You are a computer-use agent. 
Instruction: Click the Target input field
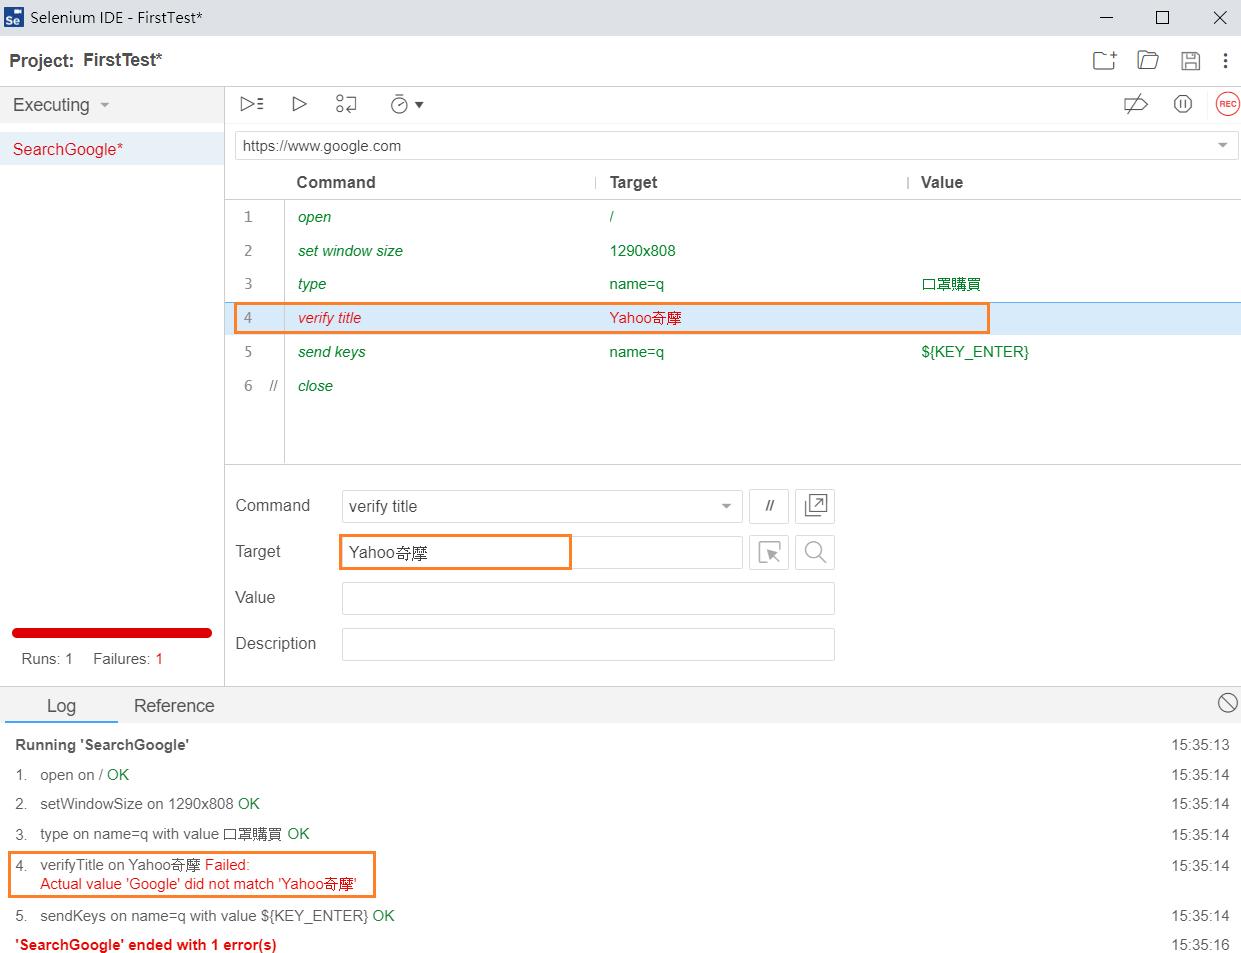coord(542,552)
